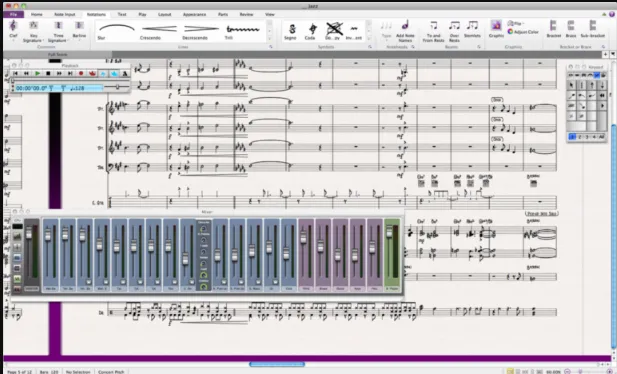Click Adjust Color in the Graphics group

523,32
